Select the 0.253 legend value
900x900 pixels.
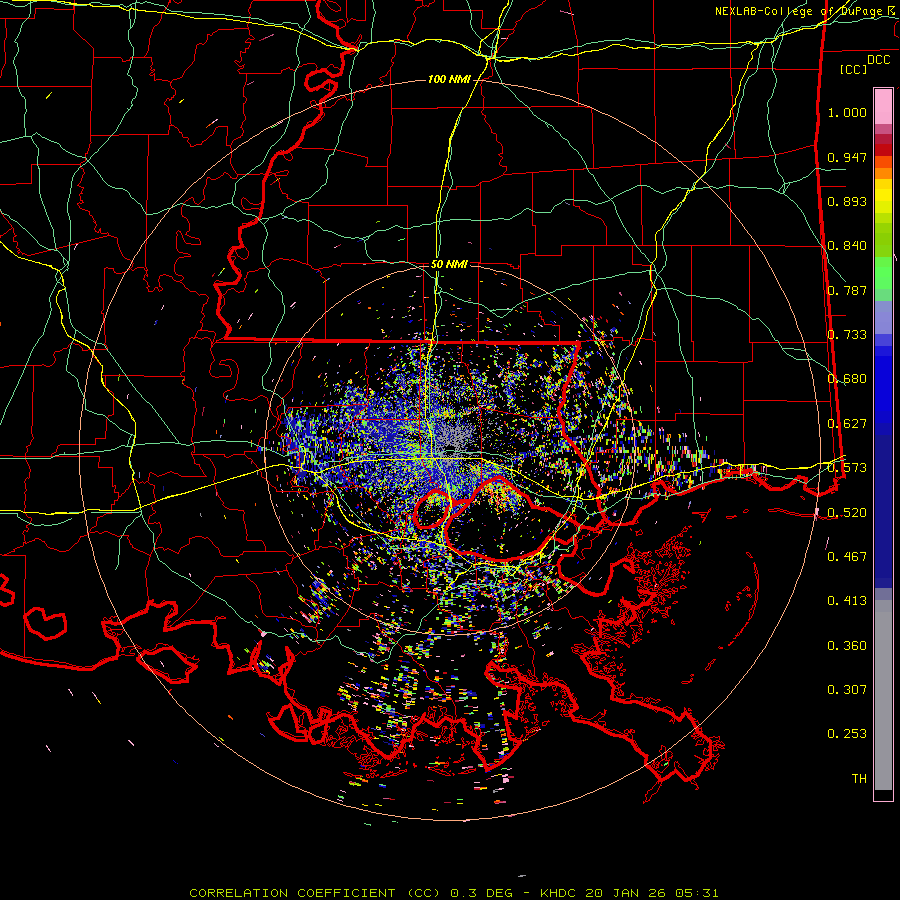[x=847, y=734]
